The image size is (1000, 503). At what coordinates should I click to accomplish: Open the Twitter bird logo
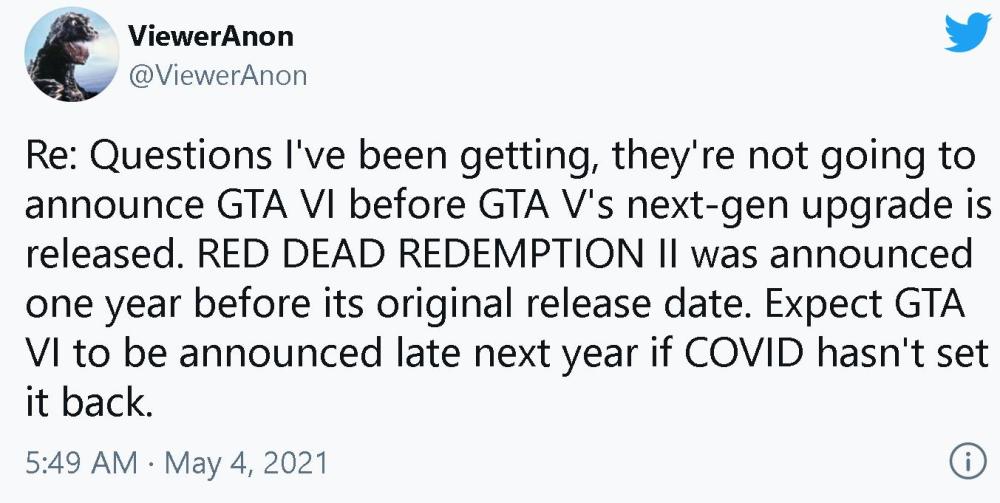coord(967,32)
